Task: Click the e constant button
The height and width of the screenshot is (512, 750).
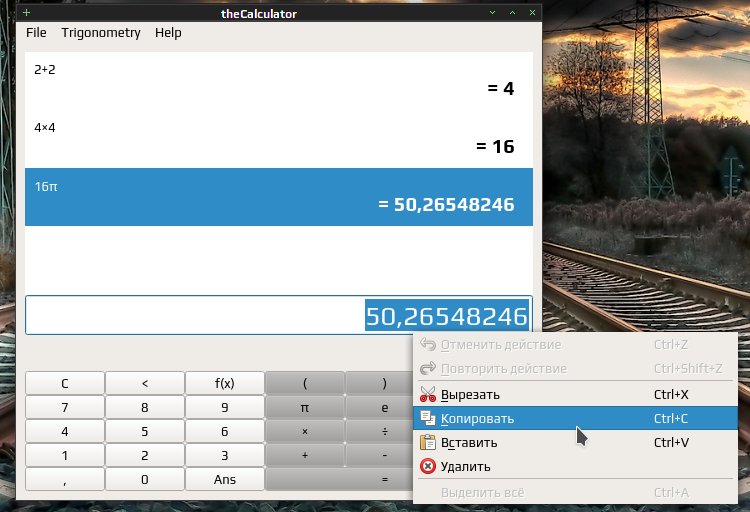Action: coord(379,408)
